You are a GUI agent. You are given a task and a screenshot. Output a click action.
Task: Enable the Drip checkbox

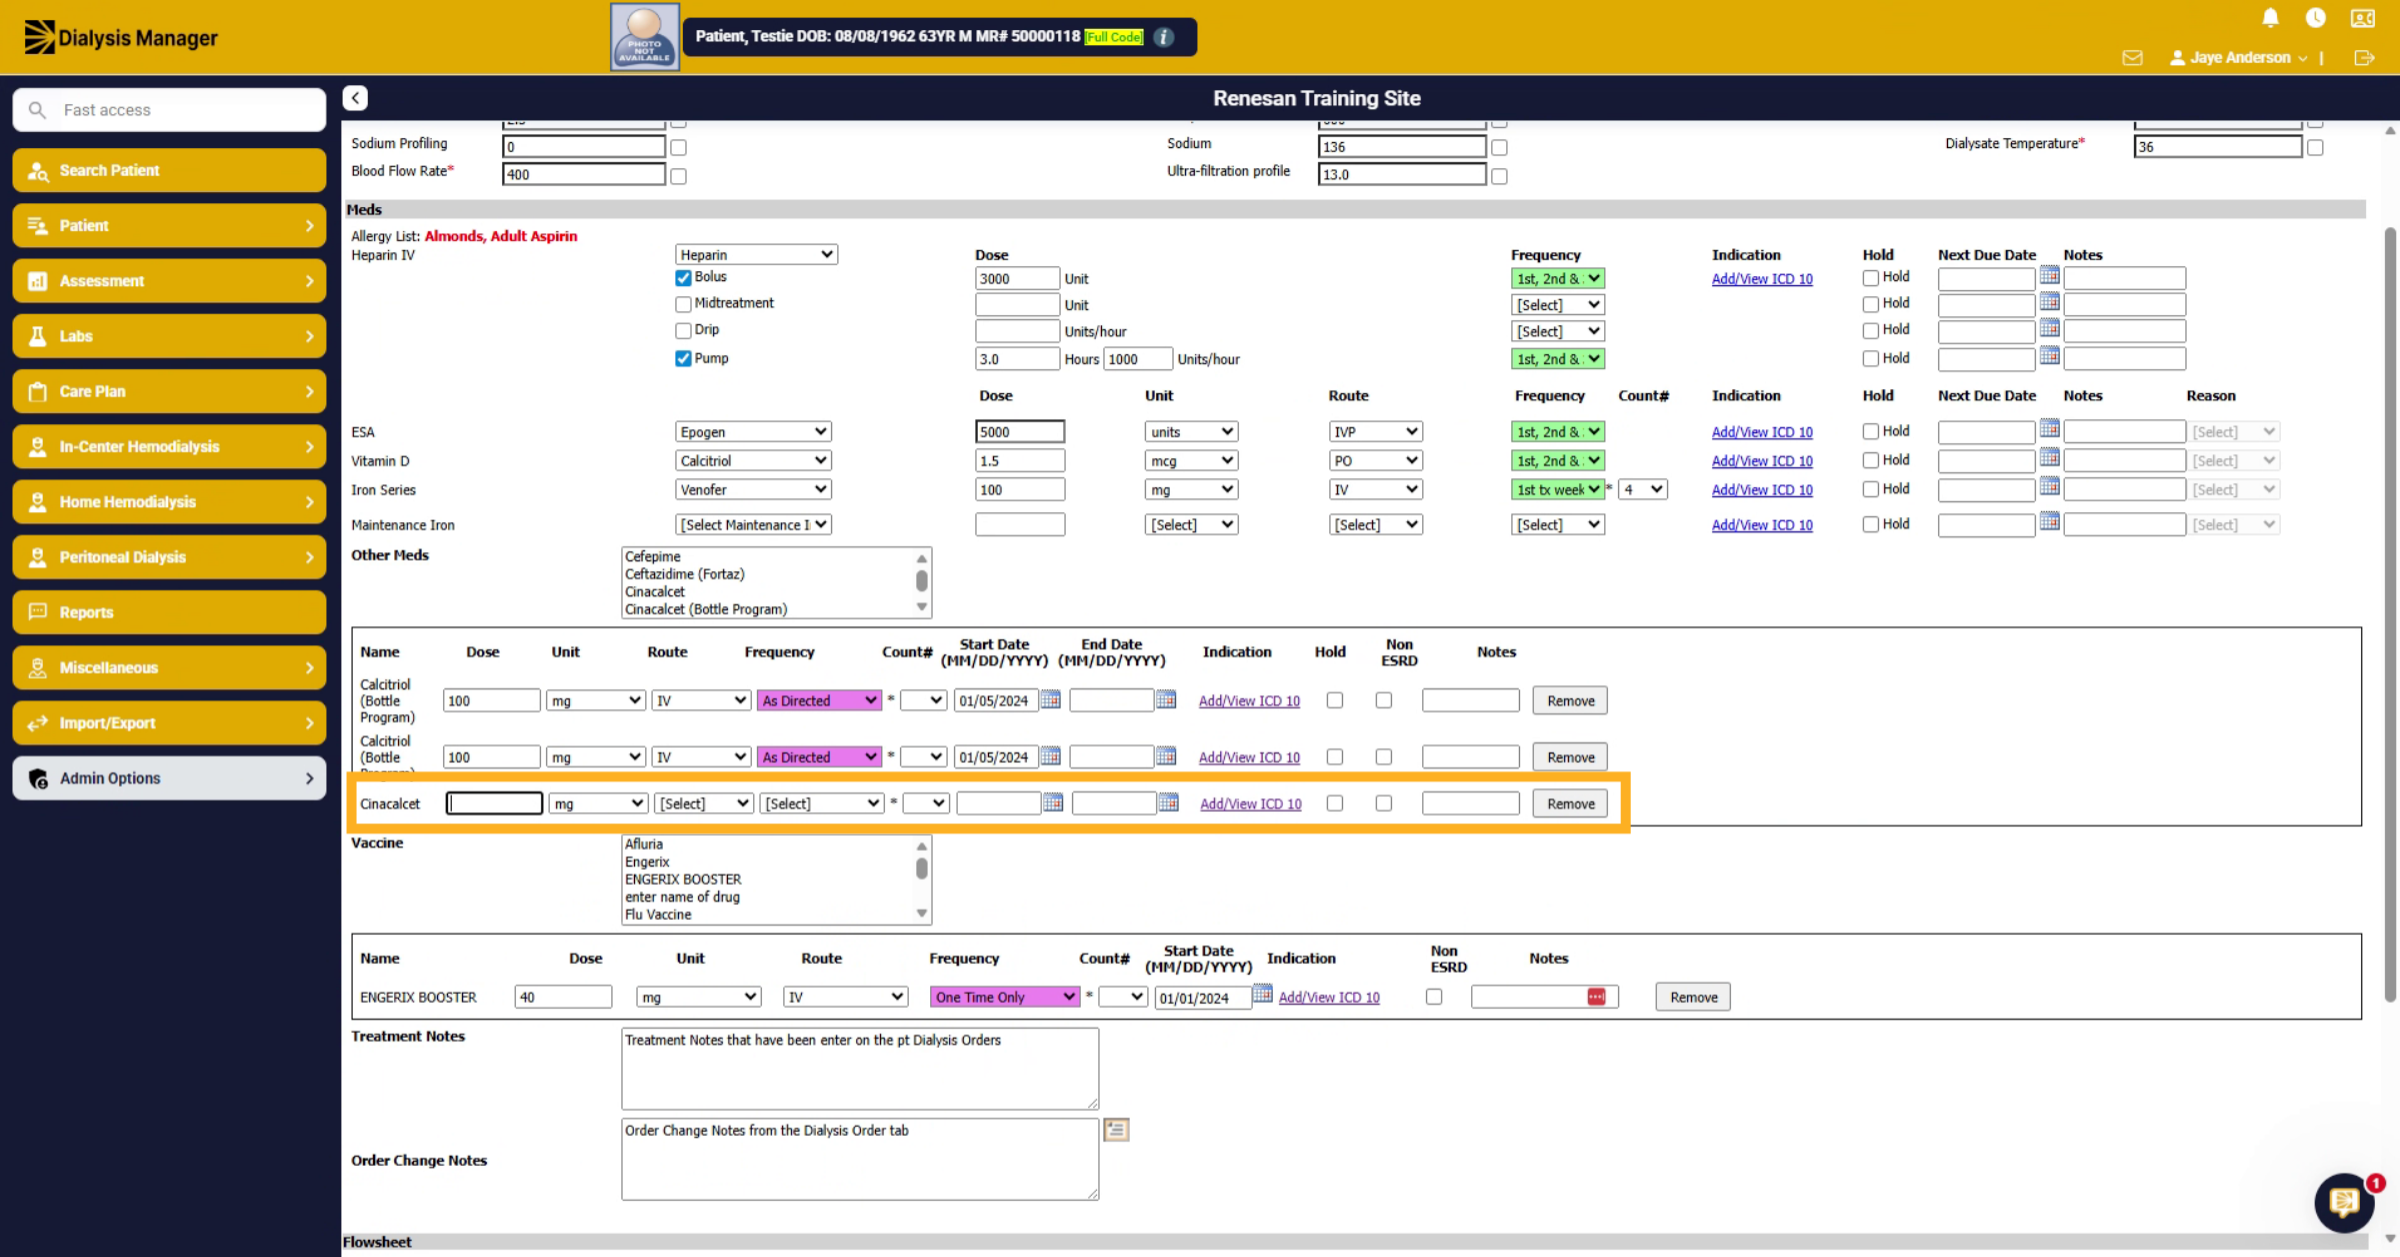click(x=683, y=330)
